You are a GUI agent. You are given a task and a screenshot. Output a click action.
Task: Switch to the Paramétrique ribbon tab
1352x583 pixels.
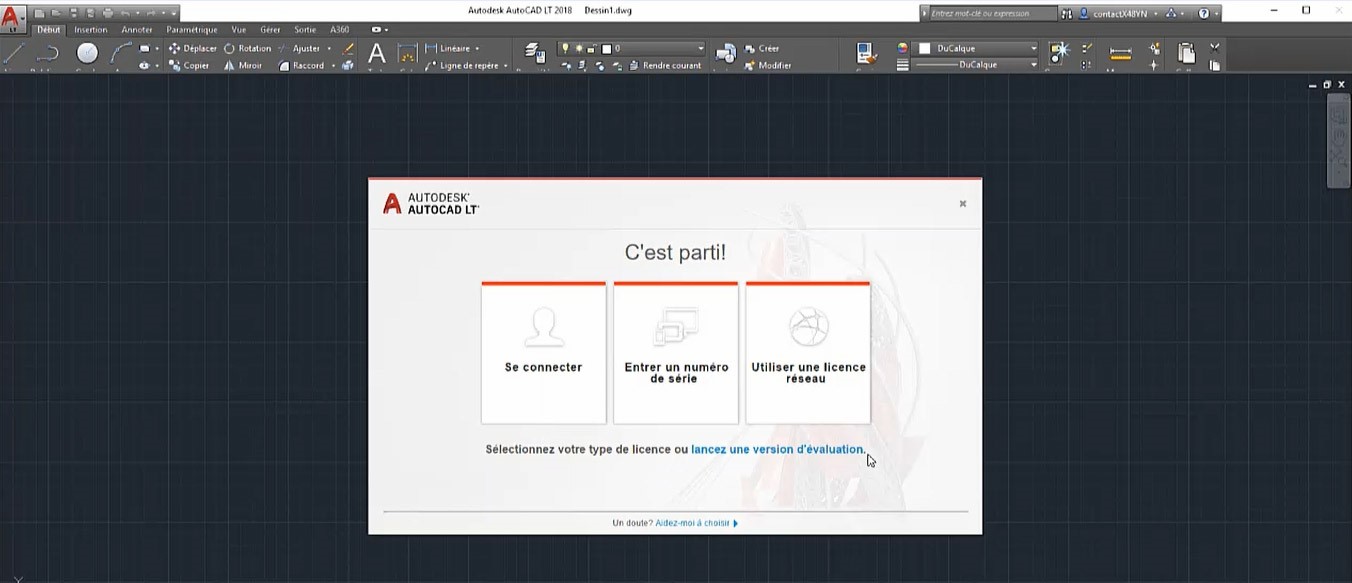coord(192,30)
